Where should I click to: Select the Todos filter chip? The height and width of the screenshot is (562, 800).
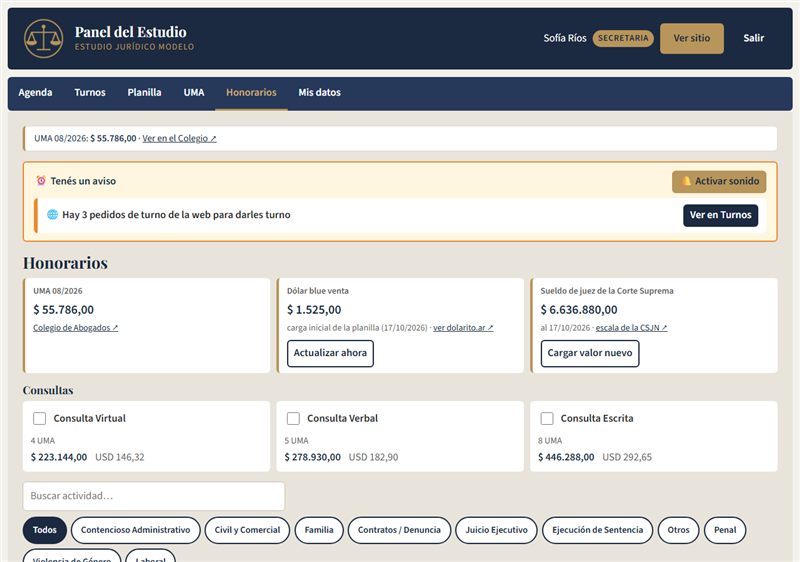(45, 530)
